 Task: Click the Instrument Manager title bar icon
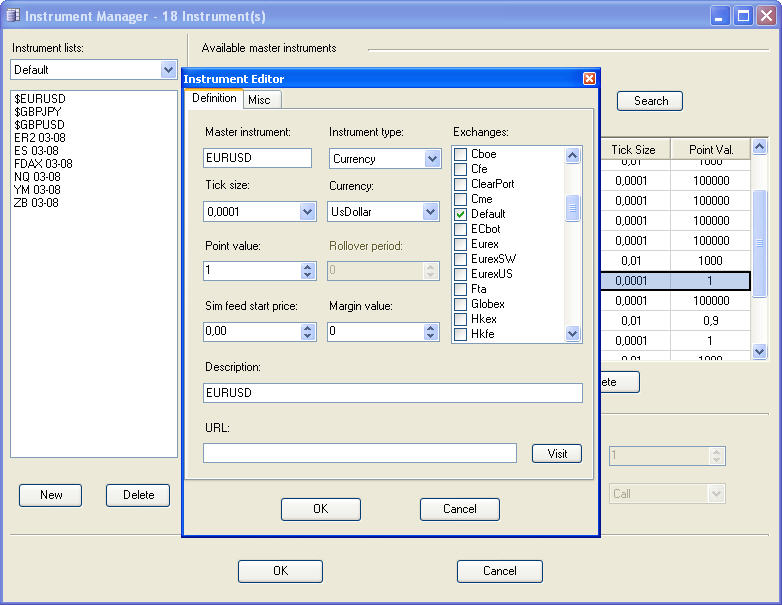tap(13, 16)
